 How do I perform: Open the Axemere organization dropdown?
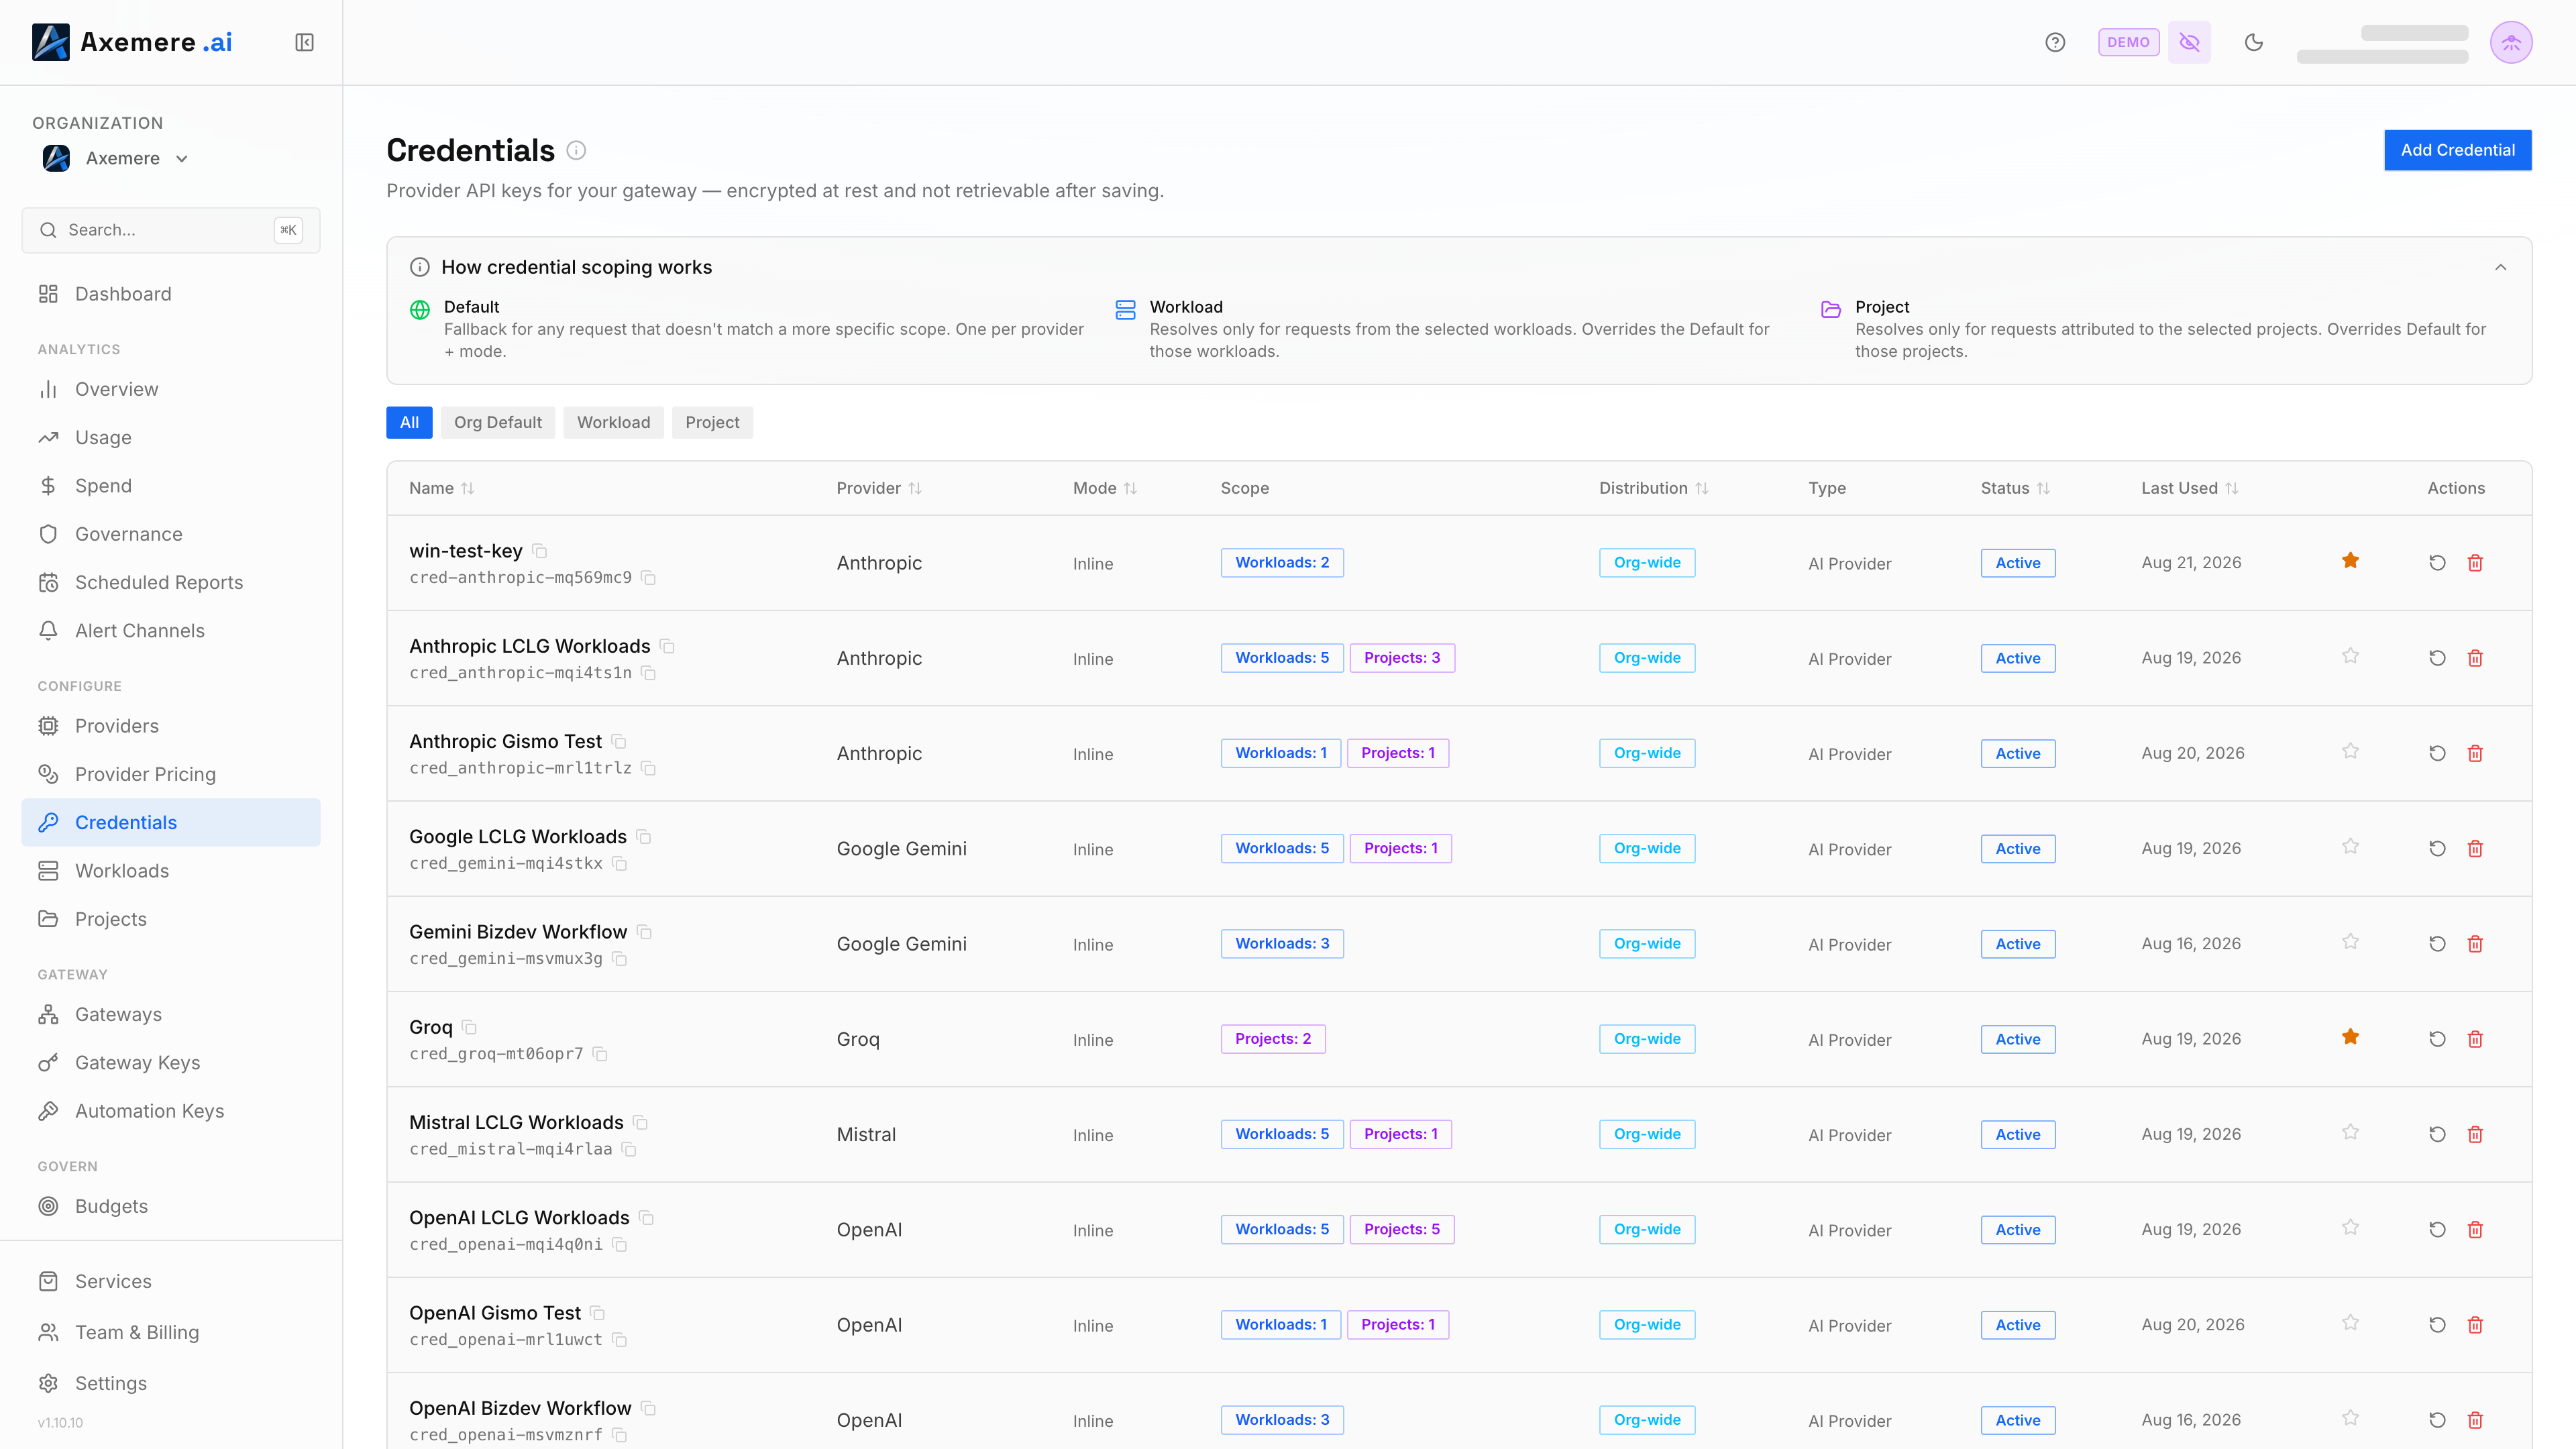click(x=116, y=158)
